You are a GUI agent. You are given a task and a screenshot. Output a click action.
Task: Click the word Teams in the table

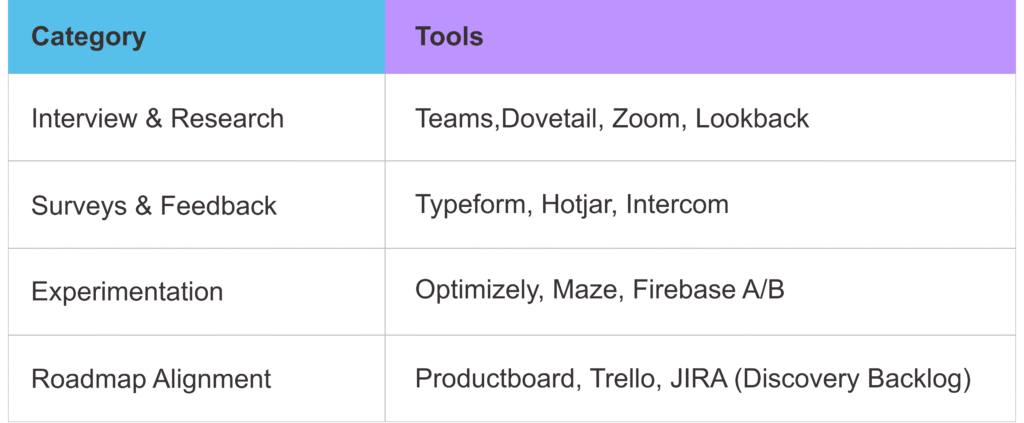coord(455,119)
